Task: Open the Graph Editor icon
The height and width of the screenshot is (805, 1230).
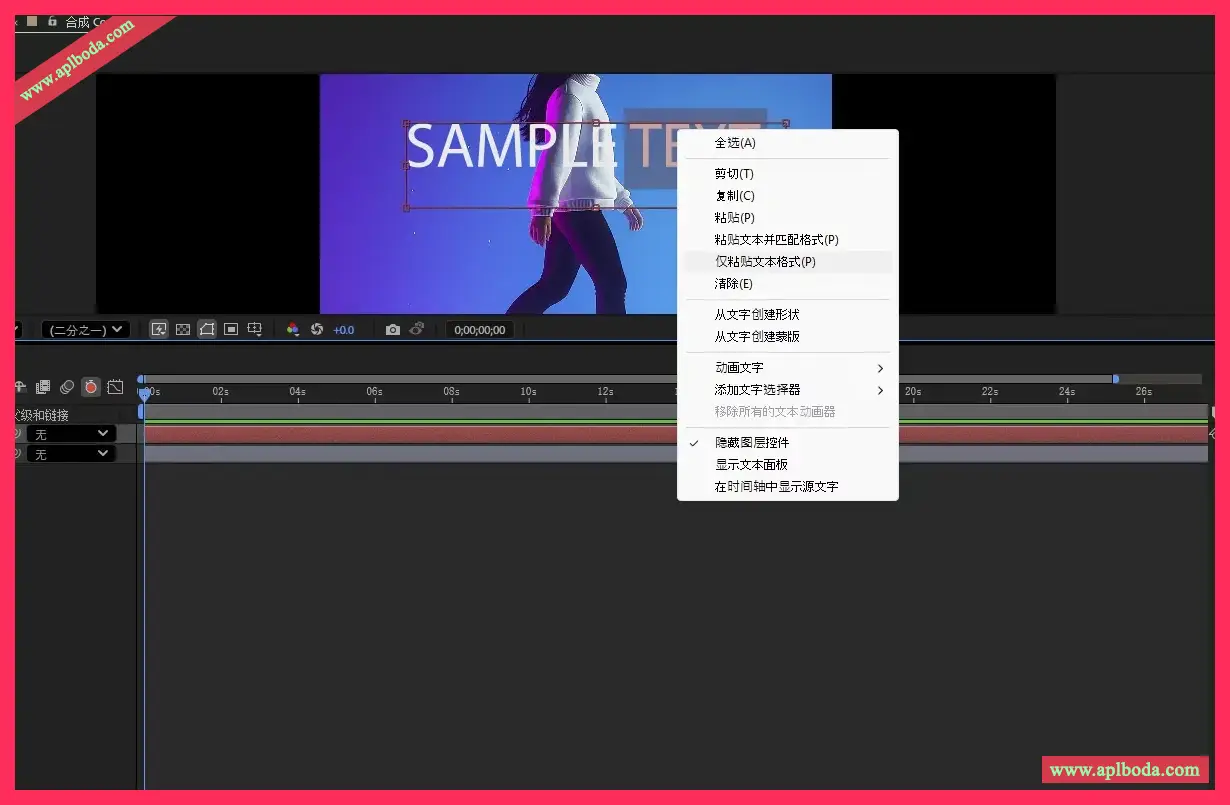Action: (x=115, y=387)
